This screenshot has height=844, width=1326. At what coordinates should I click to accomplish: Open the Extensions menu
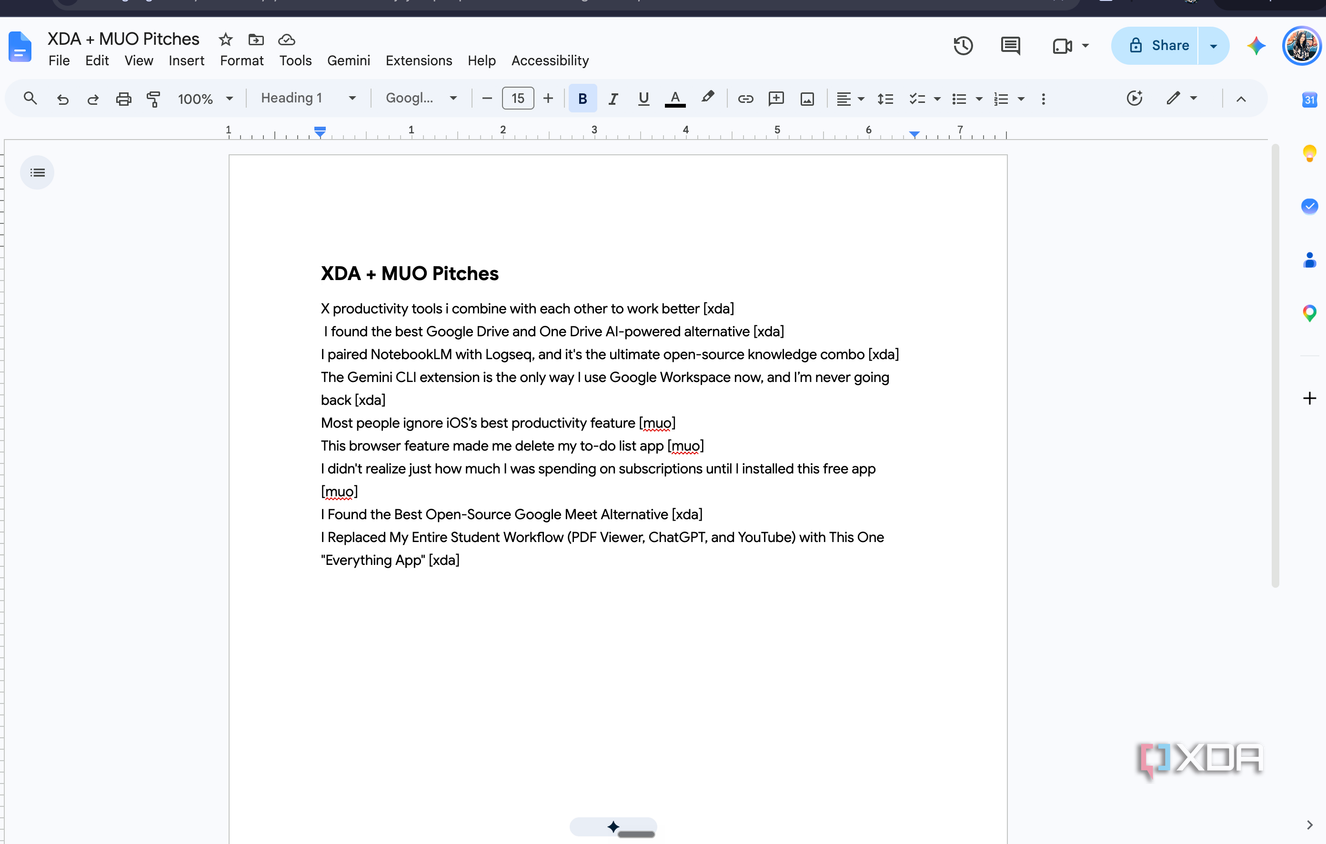point(419,61)
